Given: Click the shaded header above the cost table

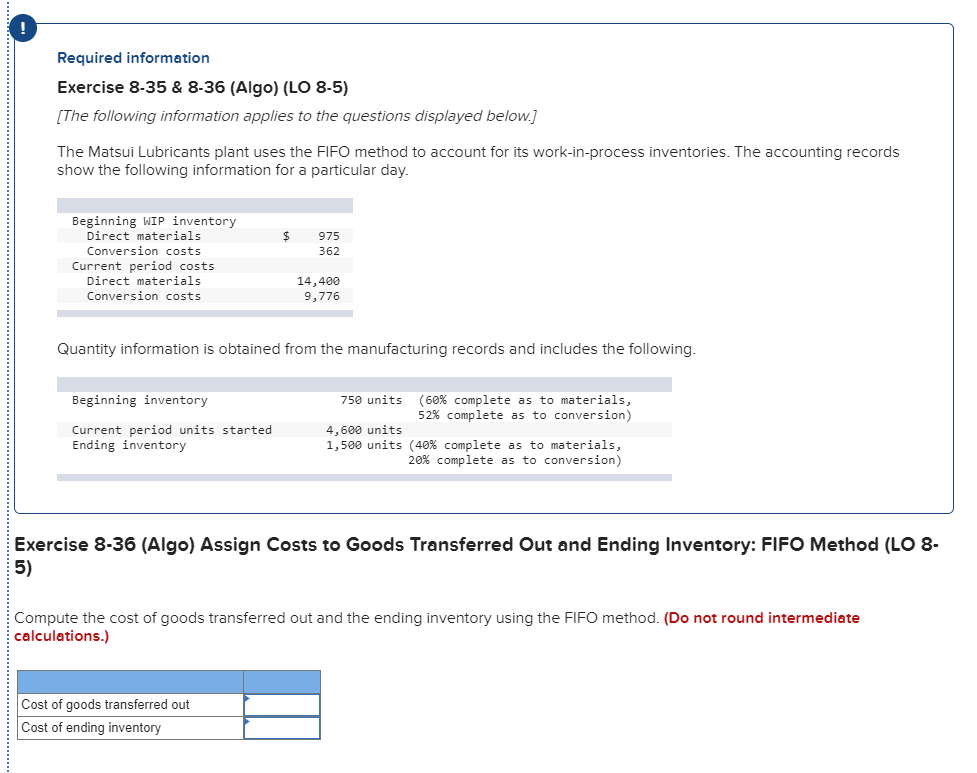Looking at the screenshot, I should 205,205.
